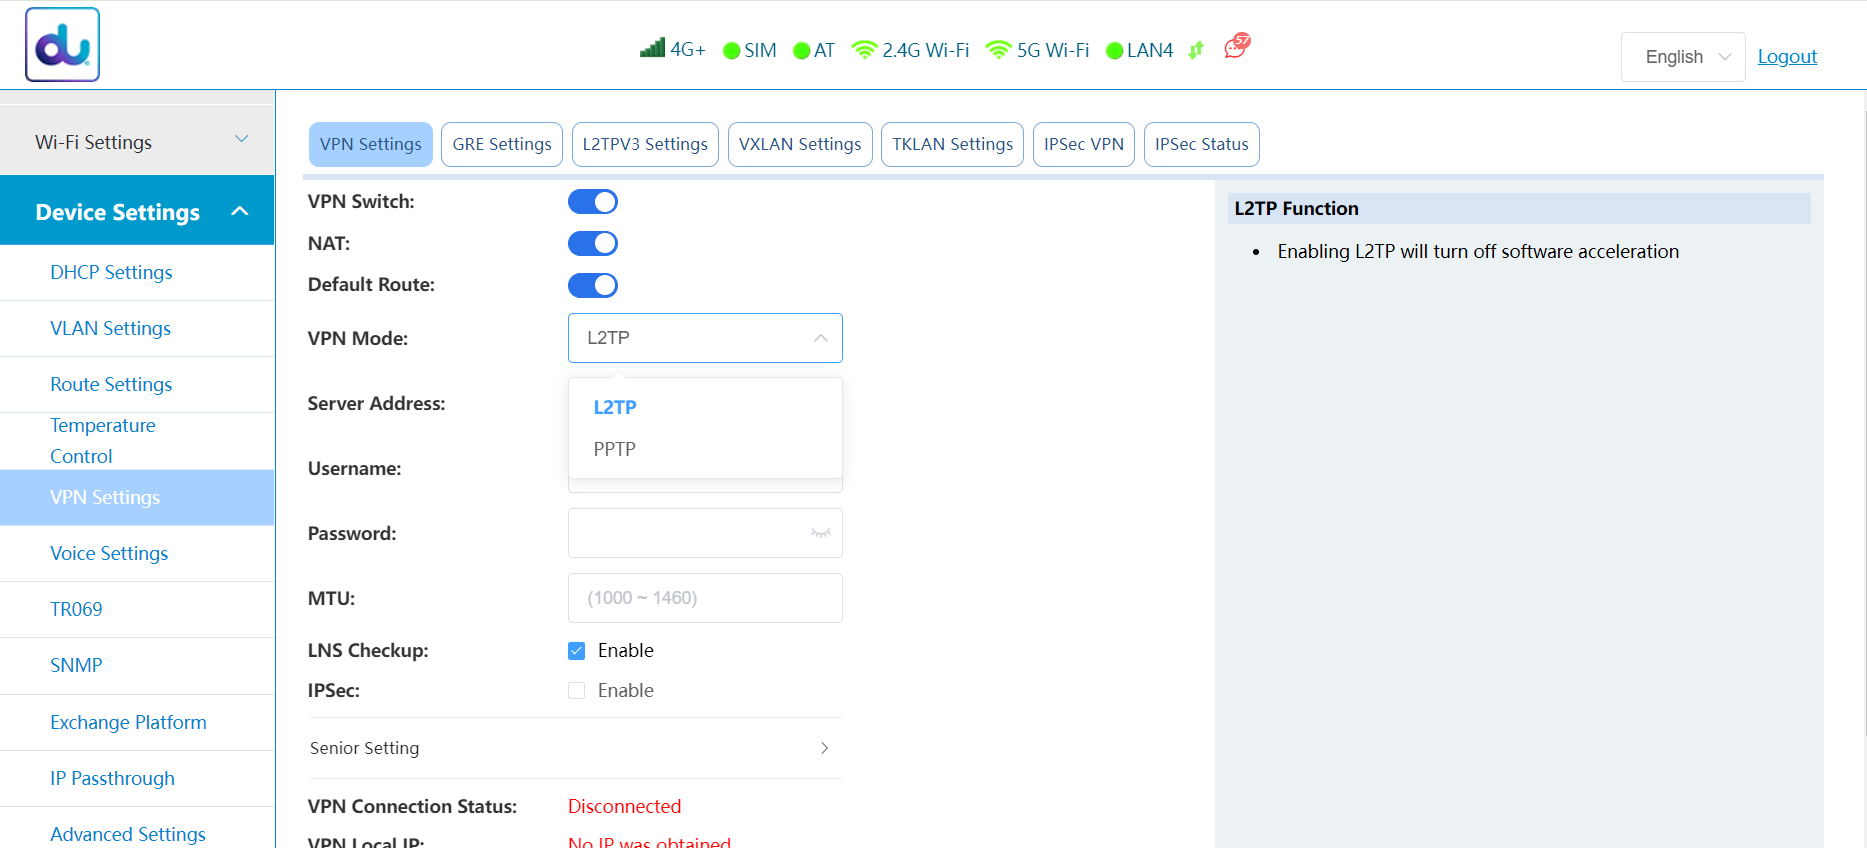Click the SIM status indicator icon
Image resolution: width=1867 pixels, height=848 pixels.
pos(731,51)
